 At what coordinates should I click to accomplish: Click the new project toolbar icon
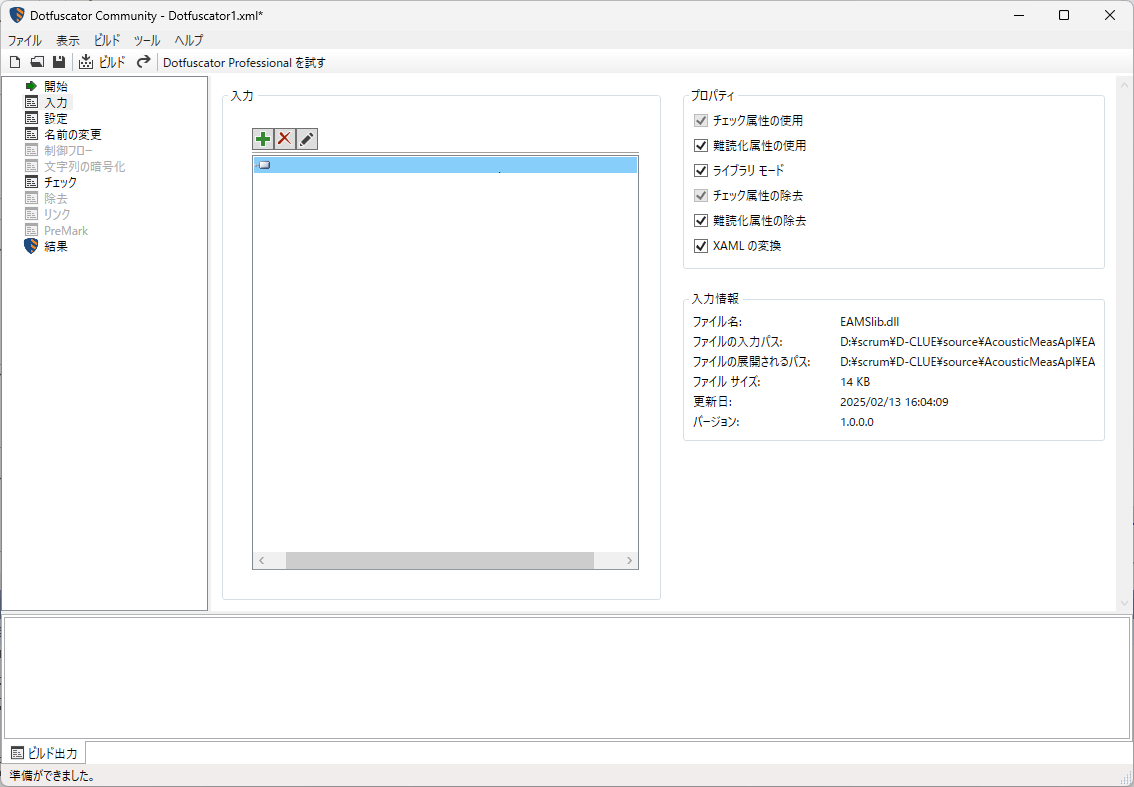pyautogui.click(x=15, y=62)
